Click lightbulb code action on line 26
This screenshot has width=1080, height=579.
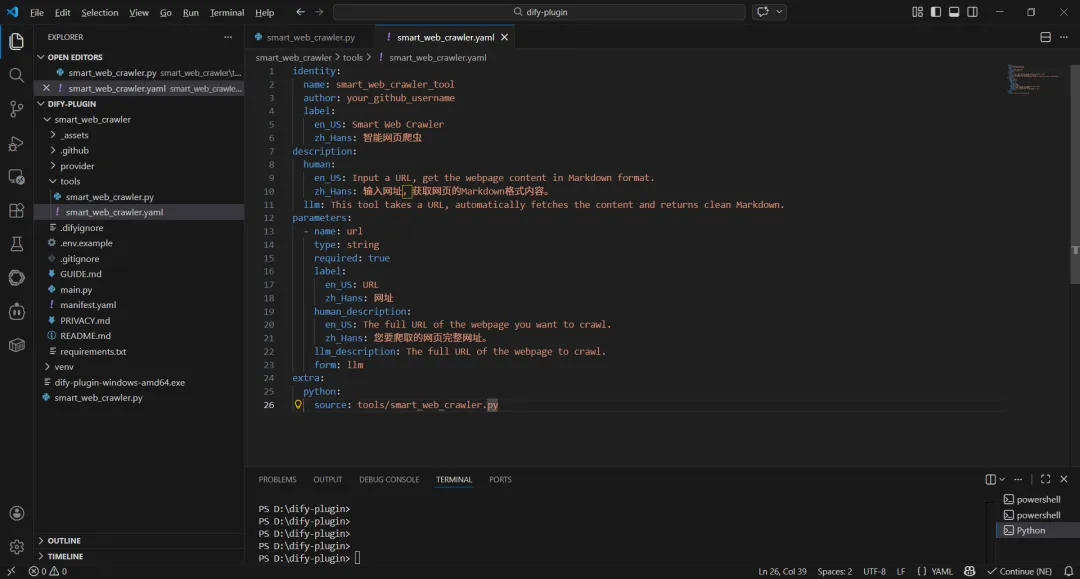tap(298, 405)
